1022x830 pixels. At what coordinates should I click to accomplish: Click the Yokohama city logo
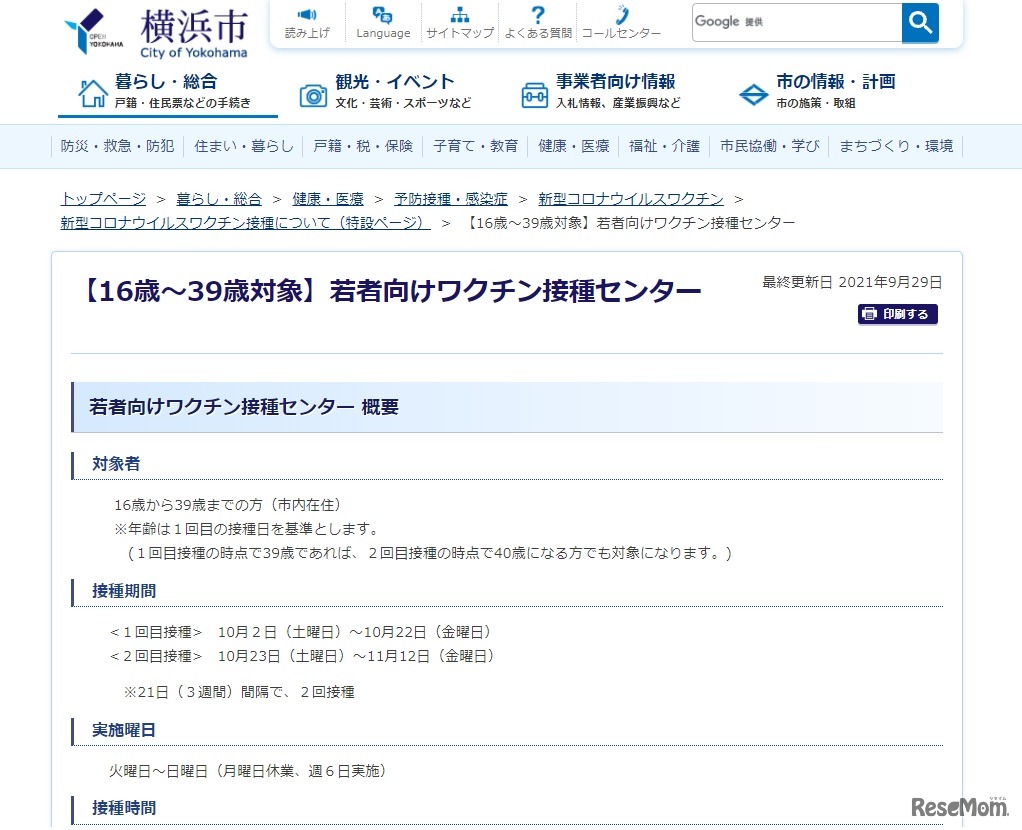(x=155, y=30)
